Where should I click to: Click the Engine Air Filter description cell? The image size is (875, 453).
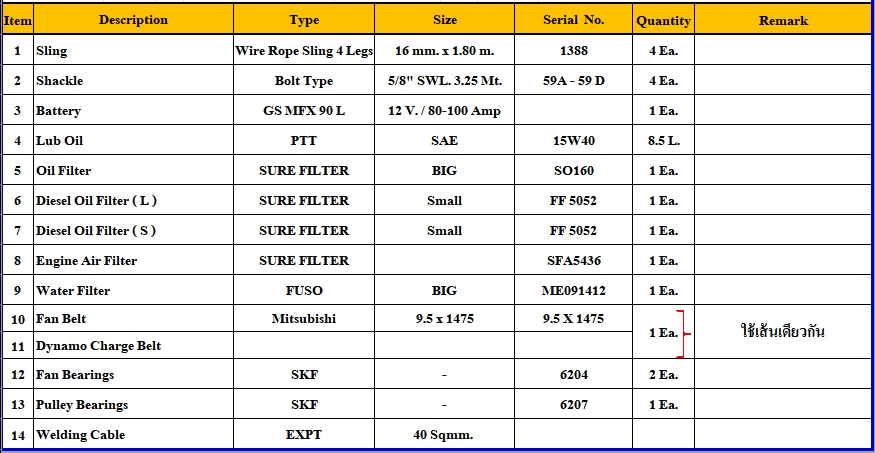point(133,261)
